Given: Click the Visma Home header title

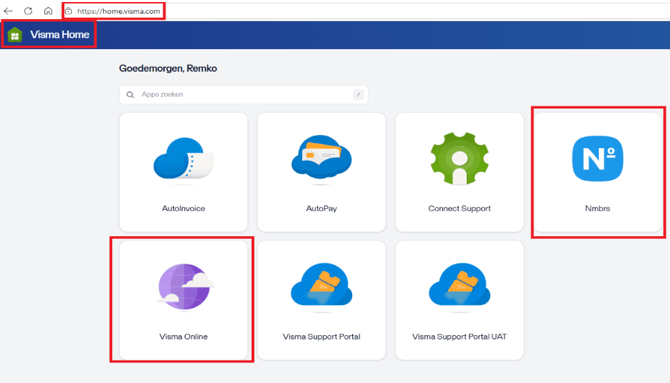Looking at the screenshot, I should 60,35.
